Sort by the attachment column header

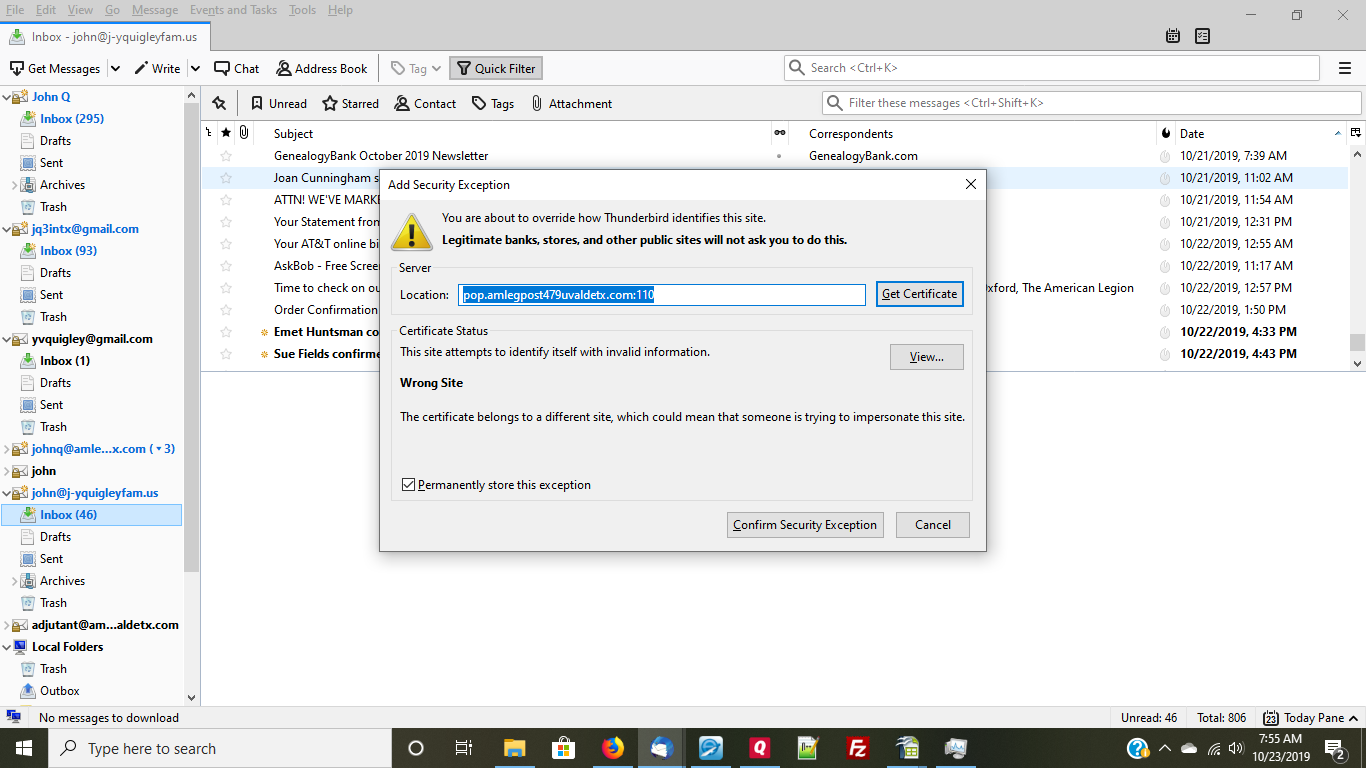click(243, 133)
